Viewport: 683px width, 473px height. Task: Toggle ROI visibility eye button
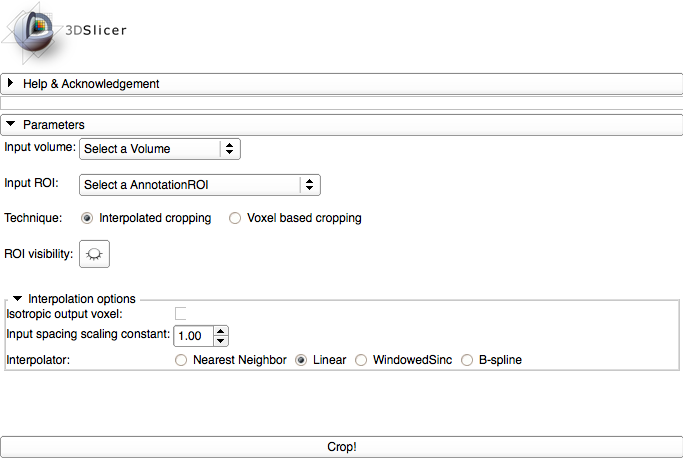tap(94, 254)
